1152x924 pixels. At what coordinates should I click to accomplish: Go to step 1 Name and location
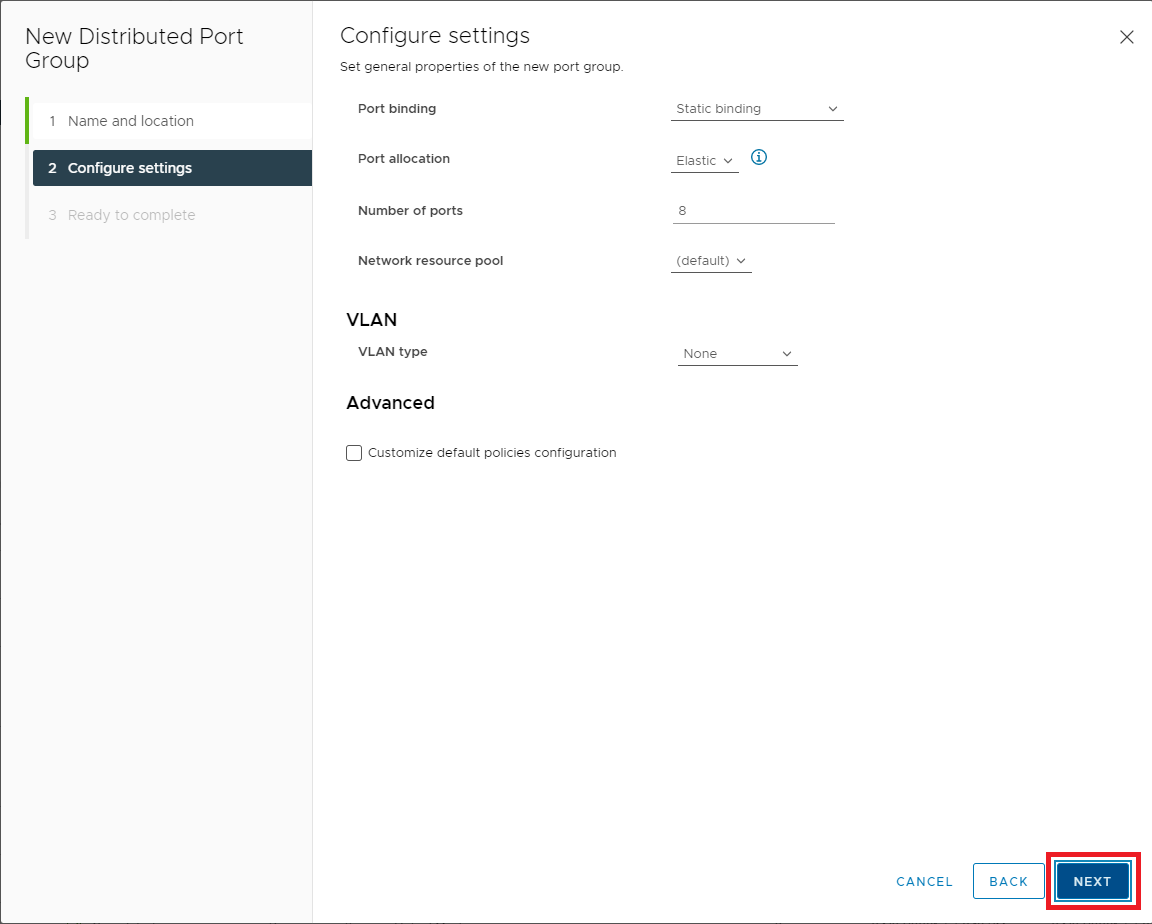(131, 121)
